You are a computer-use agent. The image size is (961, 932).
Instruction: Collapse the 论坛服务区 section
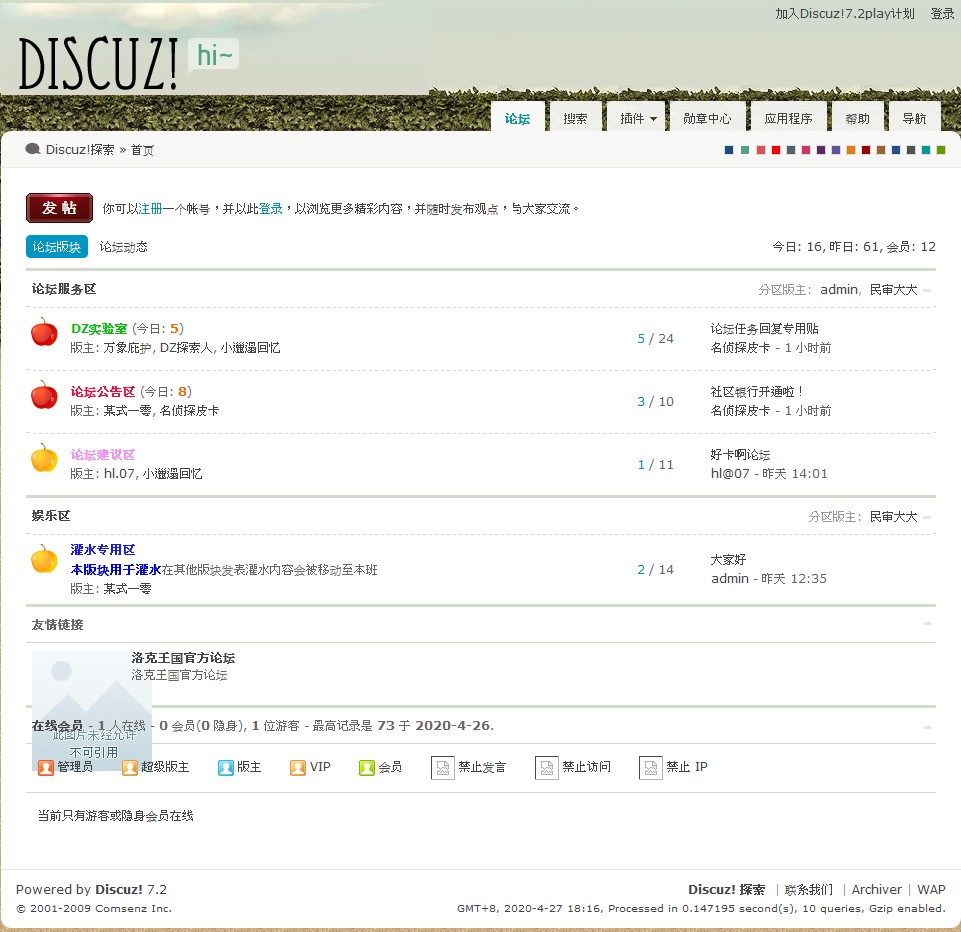(x=927, y=290)
